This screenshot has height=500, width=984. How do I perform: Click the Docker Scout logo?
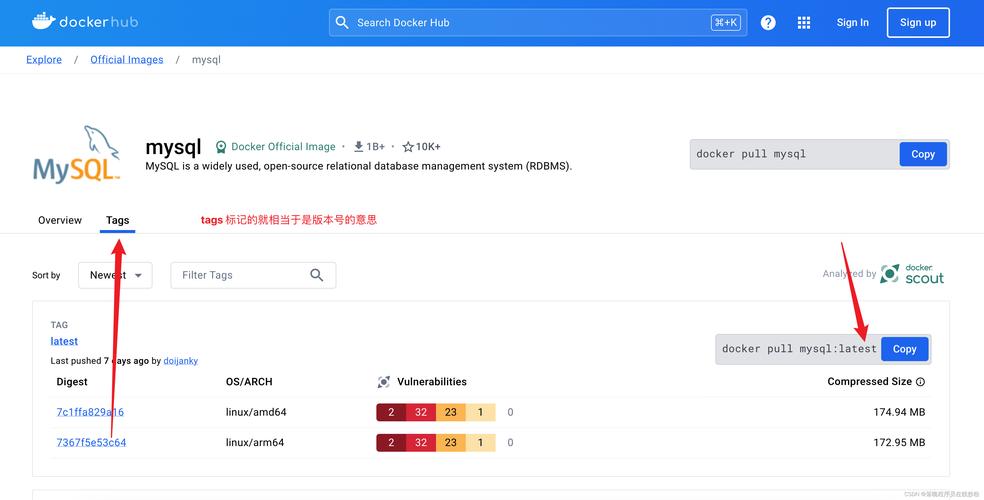point(912,274)
